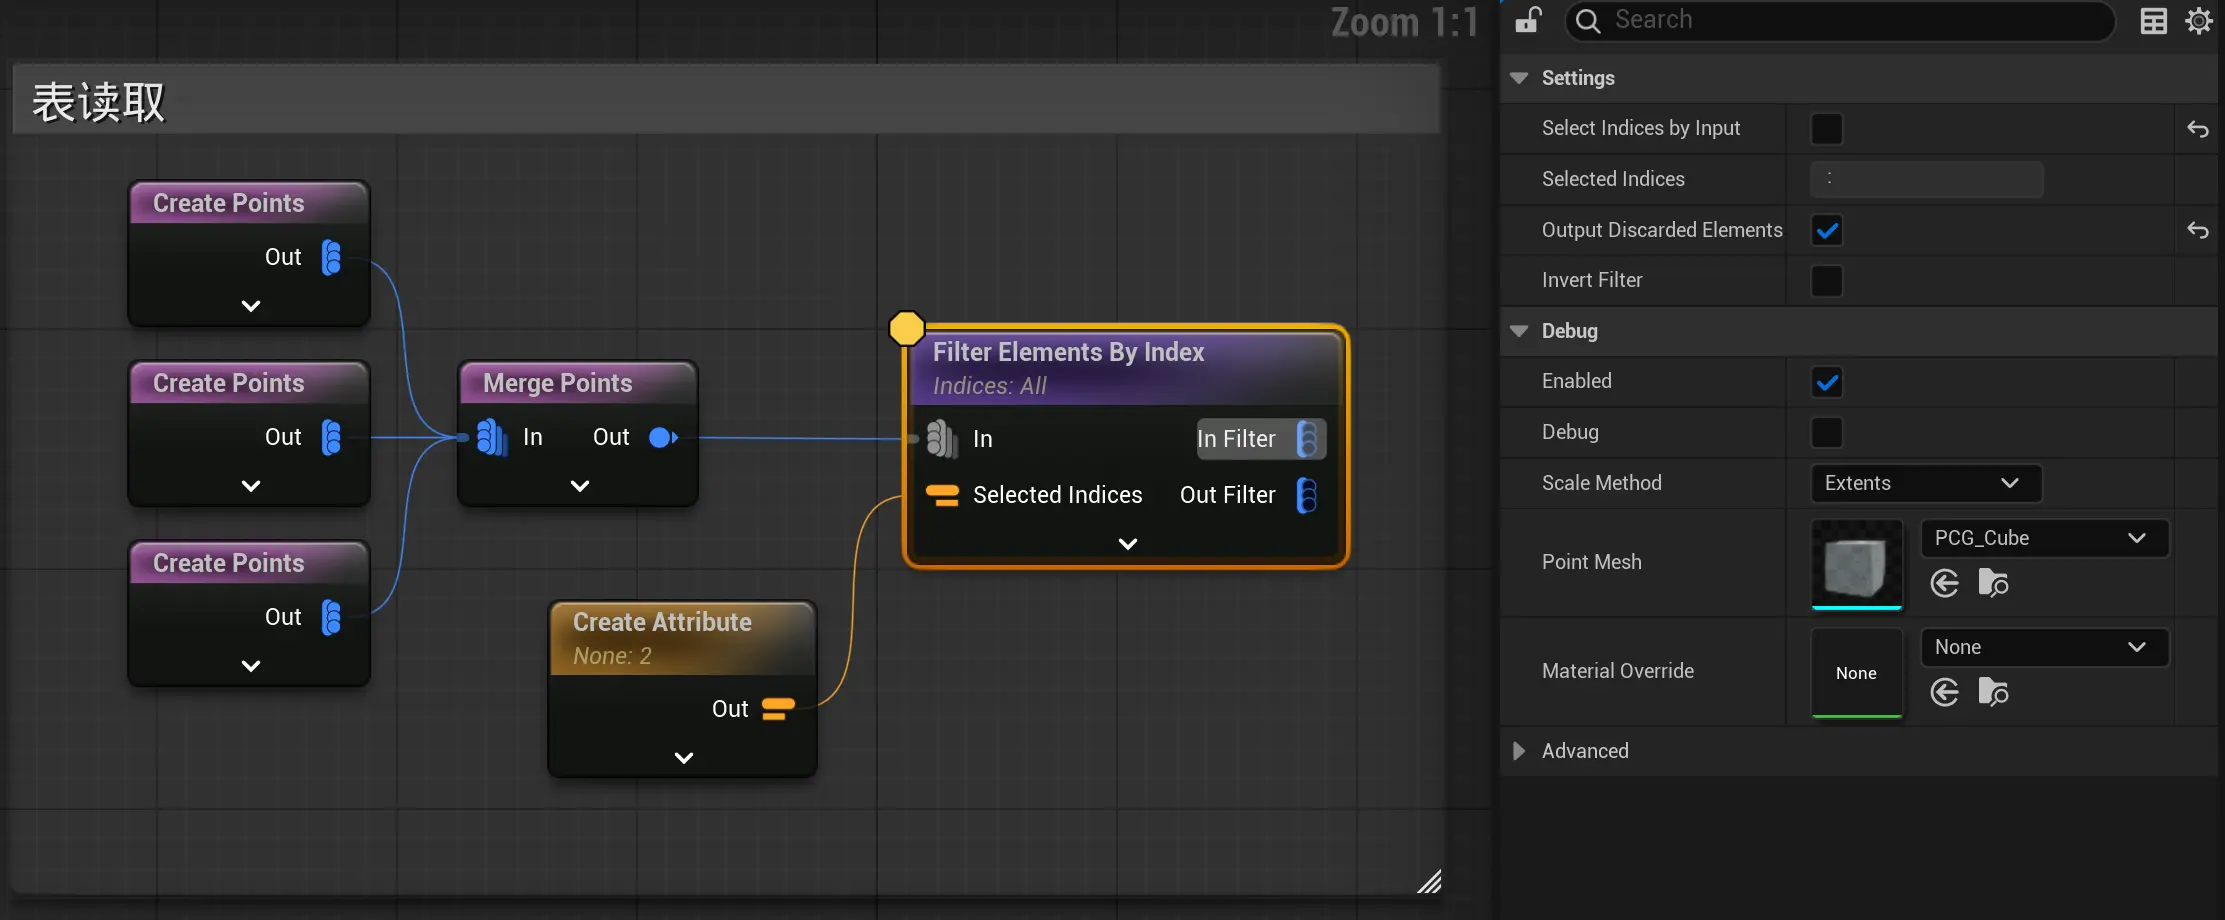The image size is (2225, 920).
Task: Expand the Advanced section
Action: point(1519,751)
